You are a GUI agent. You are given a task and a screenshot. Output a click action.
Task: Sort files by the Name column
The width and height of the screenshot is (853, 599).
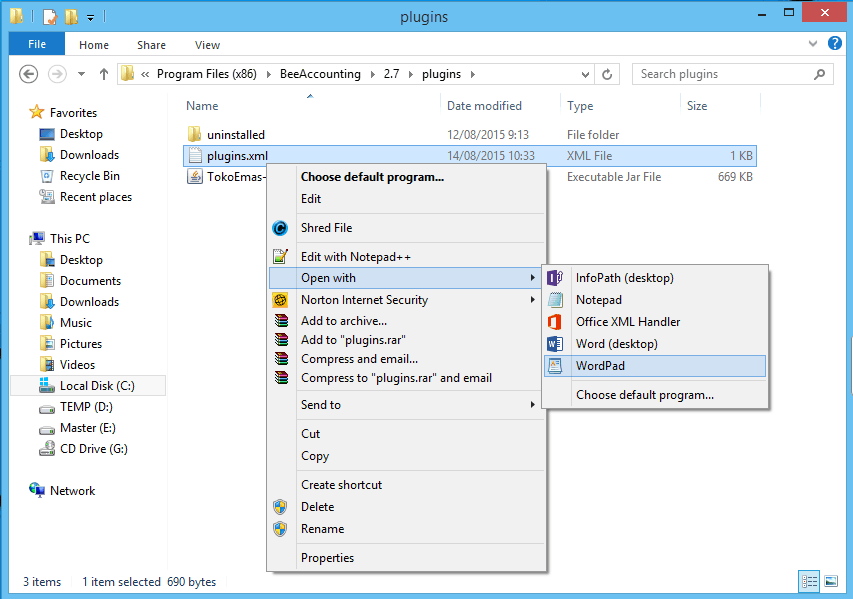click(202, 106)
